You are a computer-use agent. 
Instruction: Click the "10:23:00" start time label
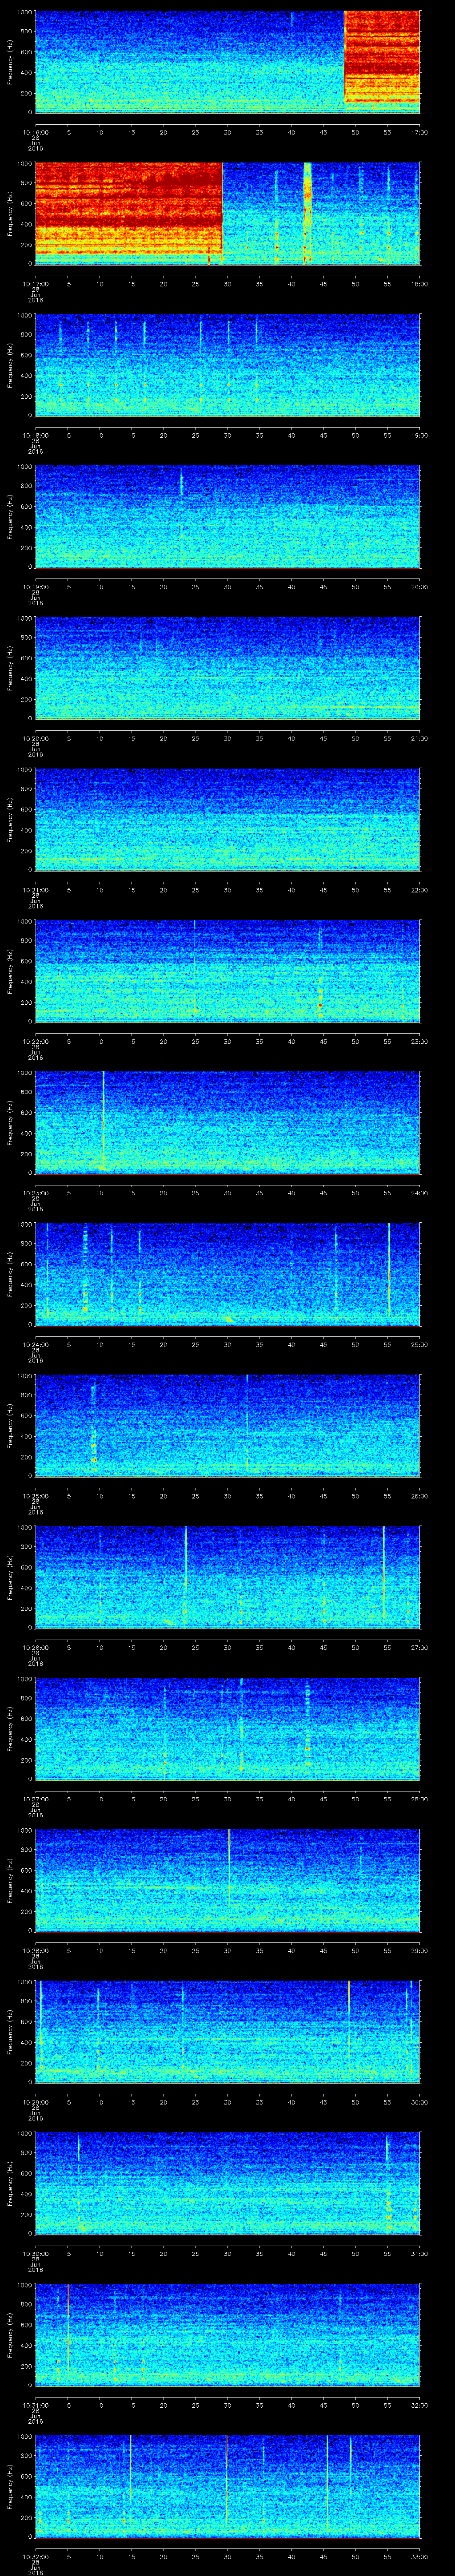click(35, 1193)
